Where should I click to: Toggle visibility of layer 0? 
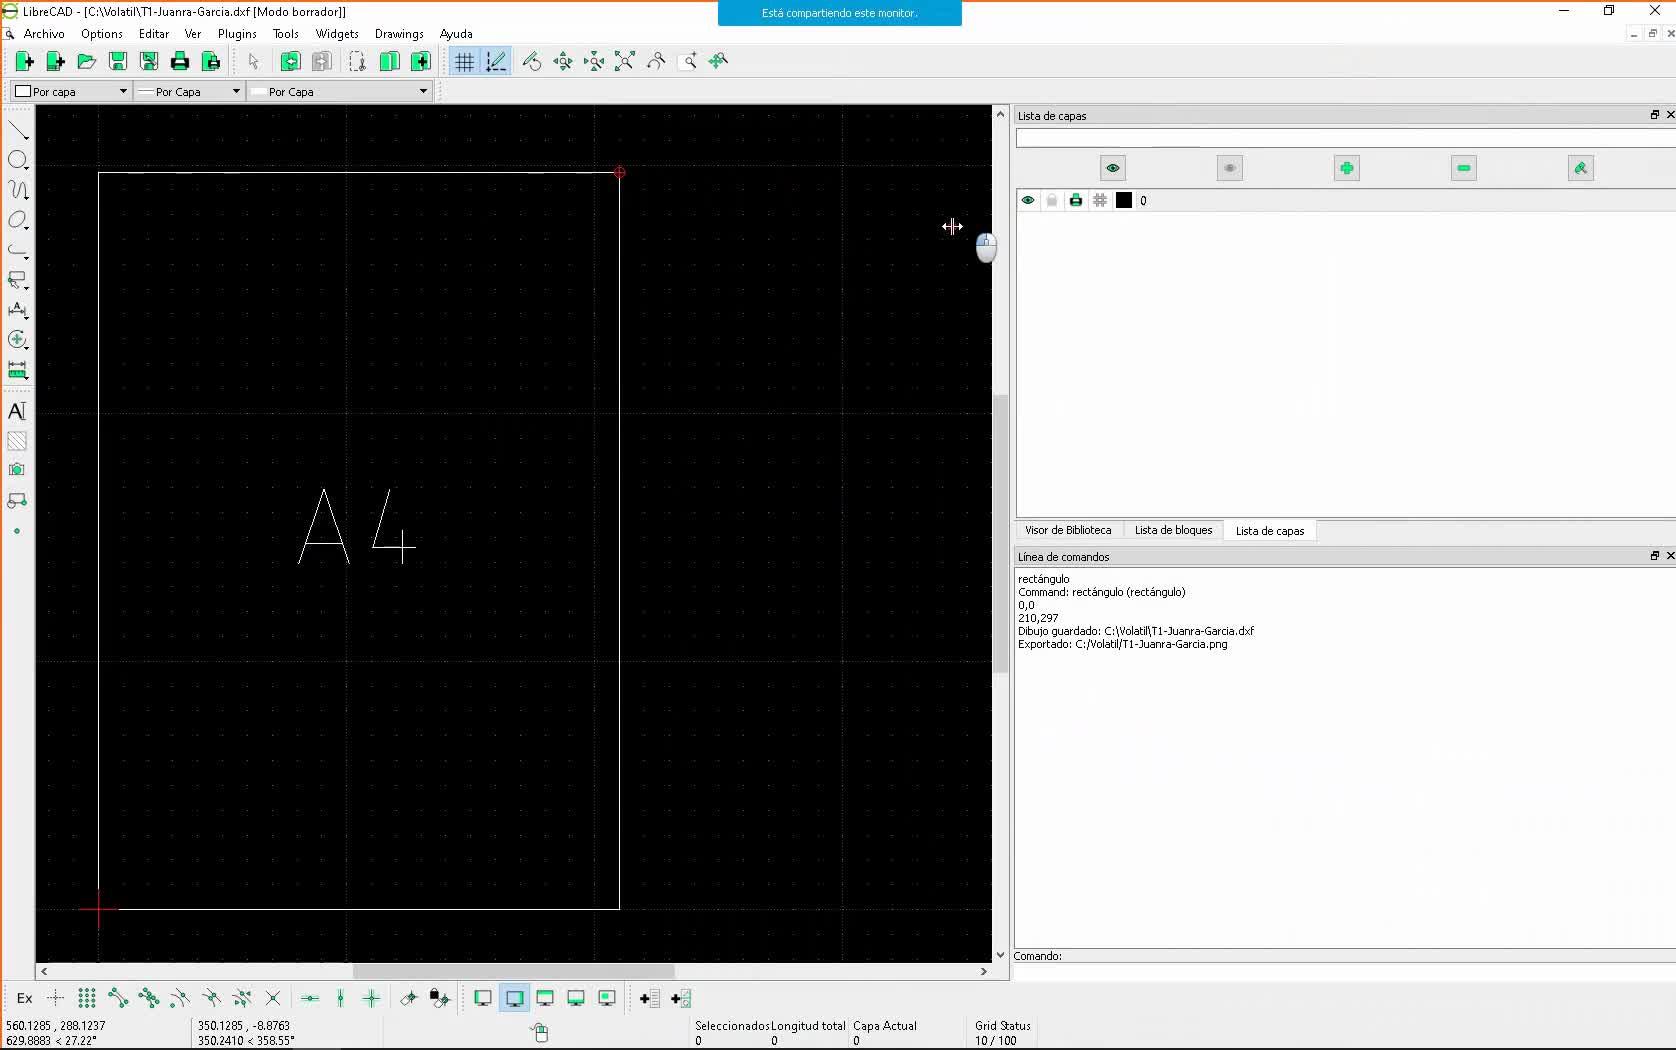coord(1027,201)
